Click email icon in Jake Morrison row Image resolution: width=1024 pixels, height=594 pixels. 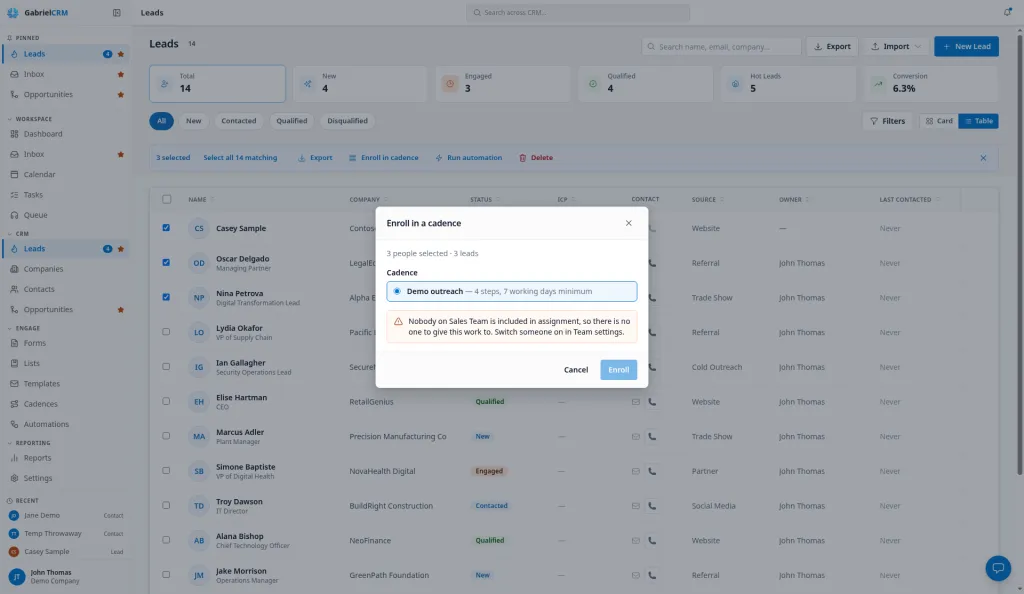coord(635,575)
